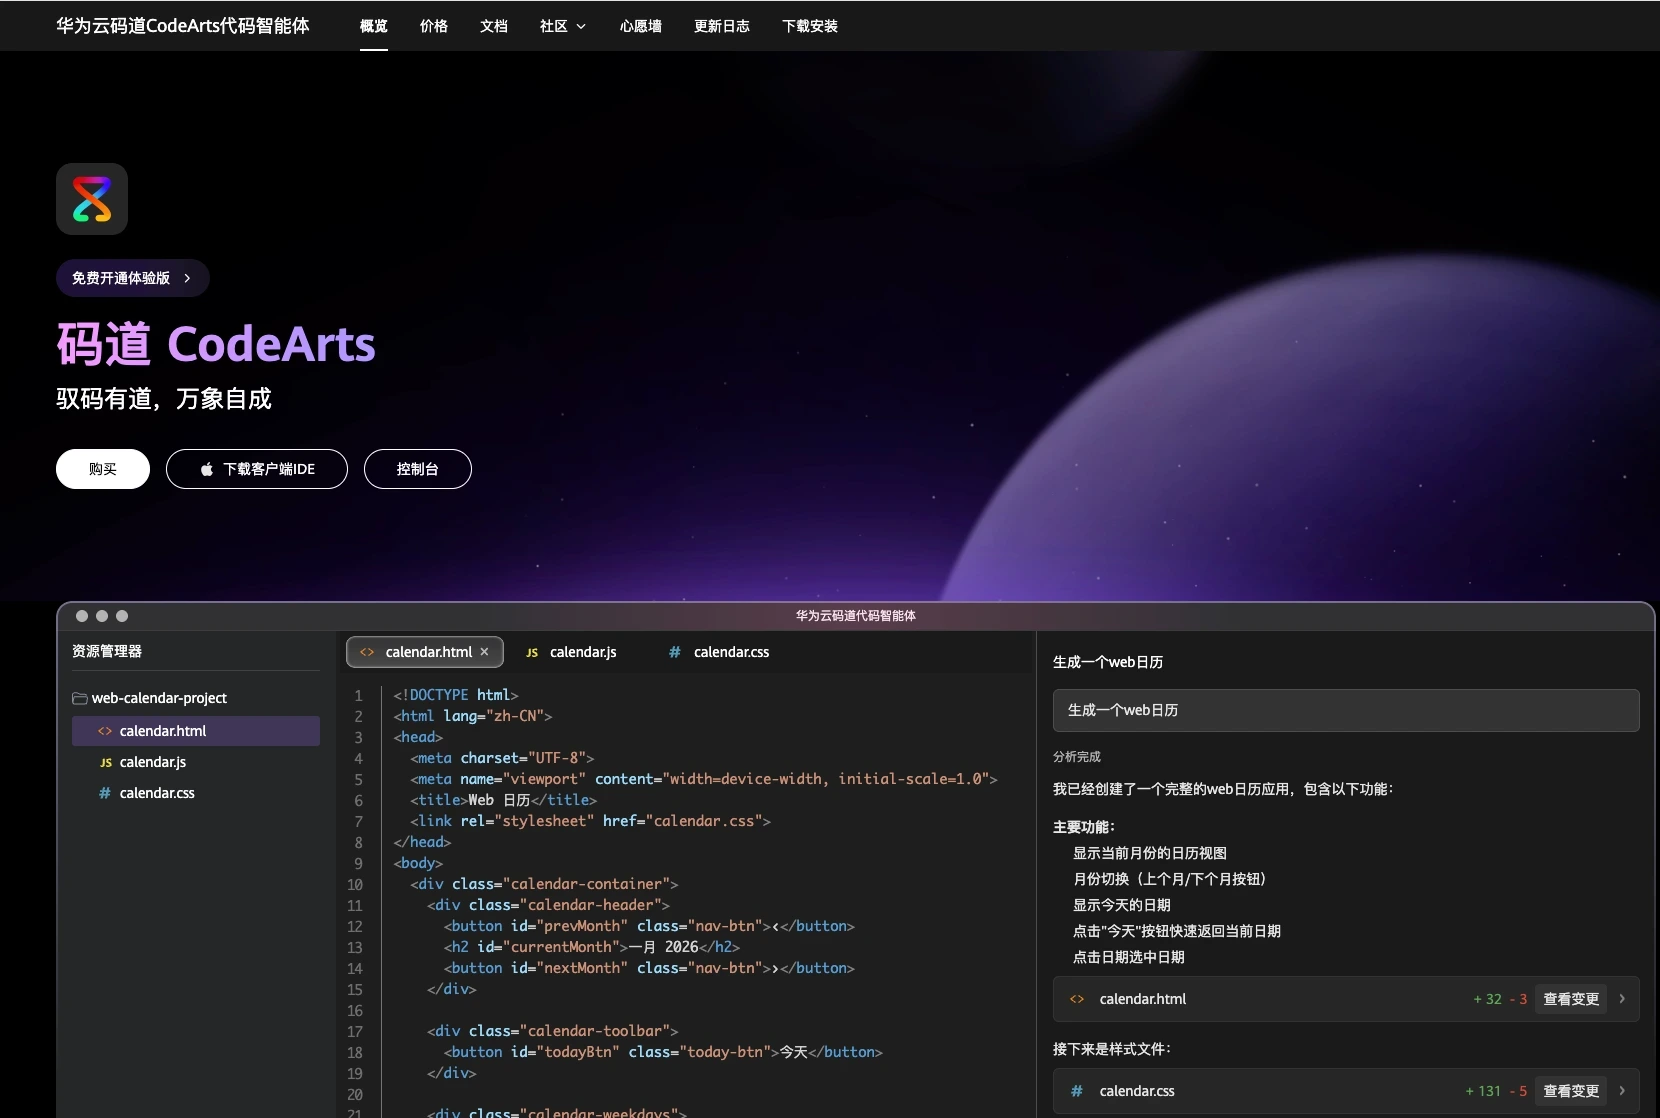Click the 分析完成 status text
Viewport: 1660px width, 1118px height.
[x=1077, y=757]
